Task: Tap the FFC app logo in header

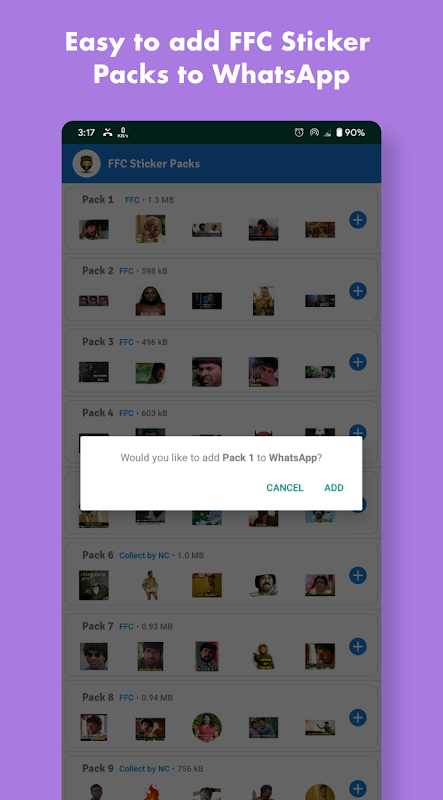Action: tap(86, 164)
